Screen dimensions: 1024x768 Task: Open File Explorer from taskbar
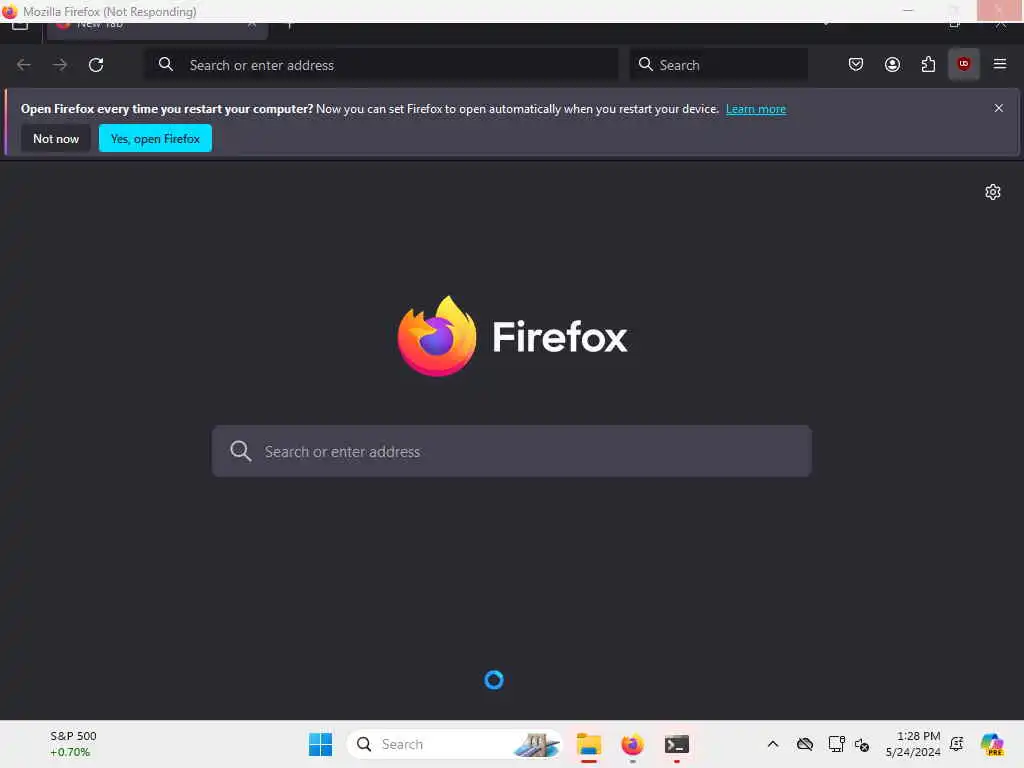point(588,744)
